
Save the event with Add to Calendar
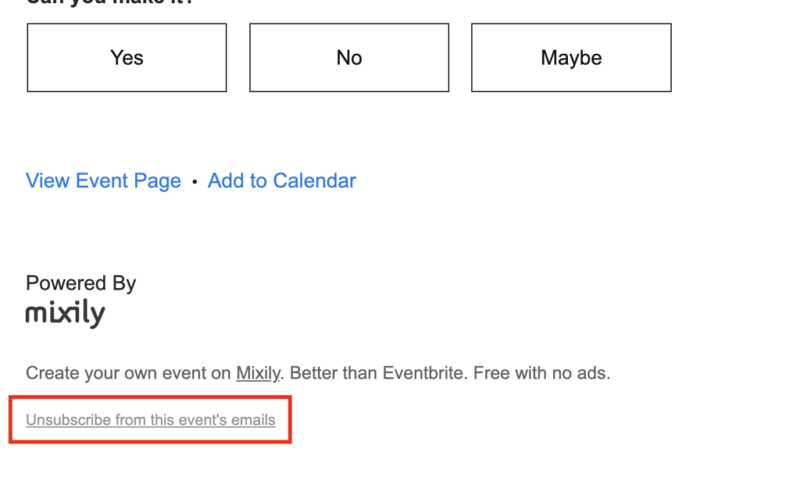click(282, 181)
